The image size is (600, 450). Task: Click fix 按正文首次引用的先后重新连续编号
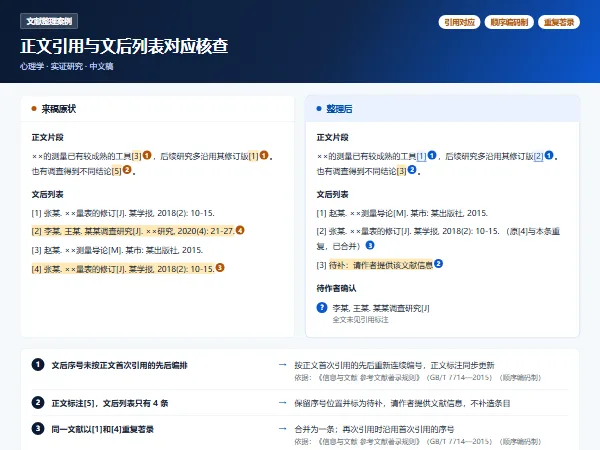click(395, 365)
